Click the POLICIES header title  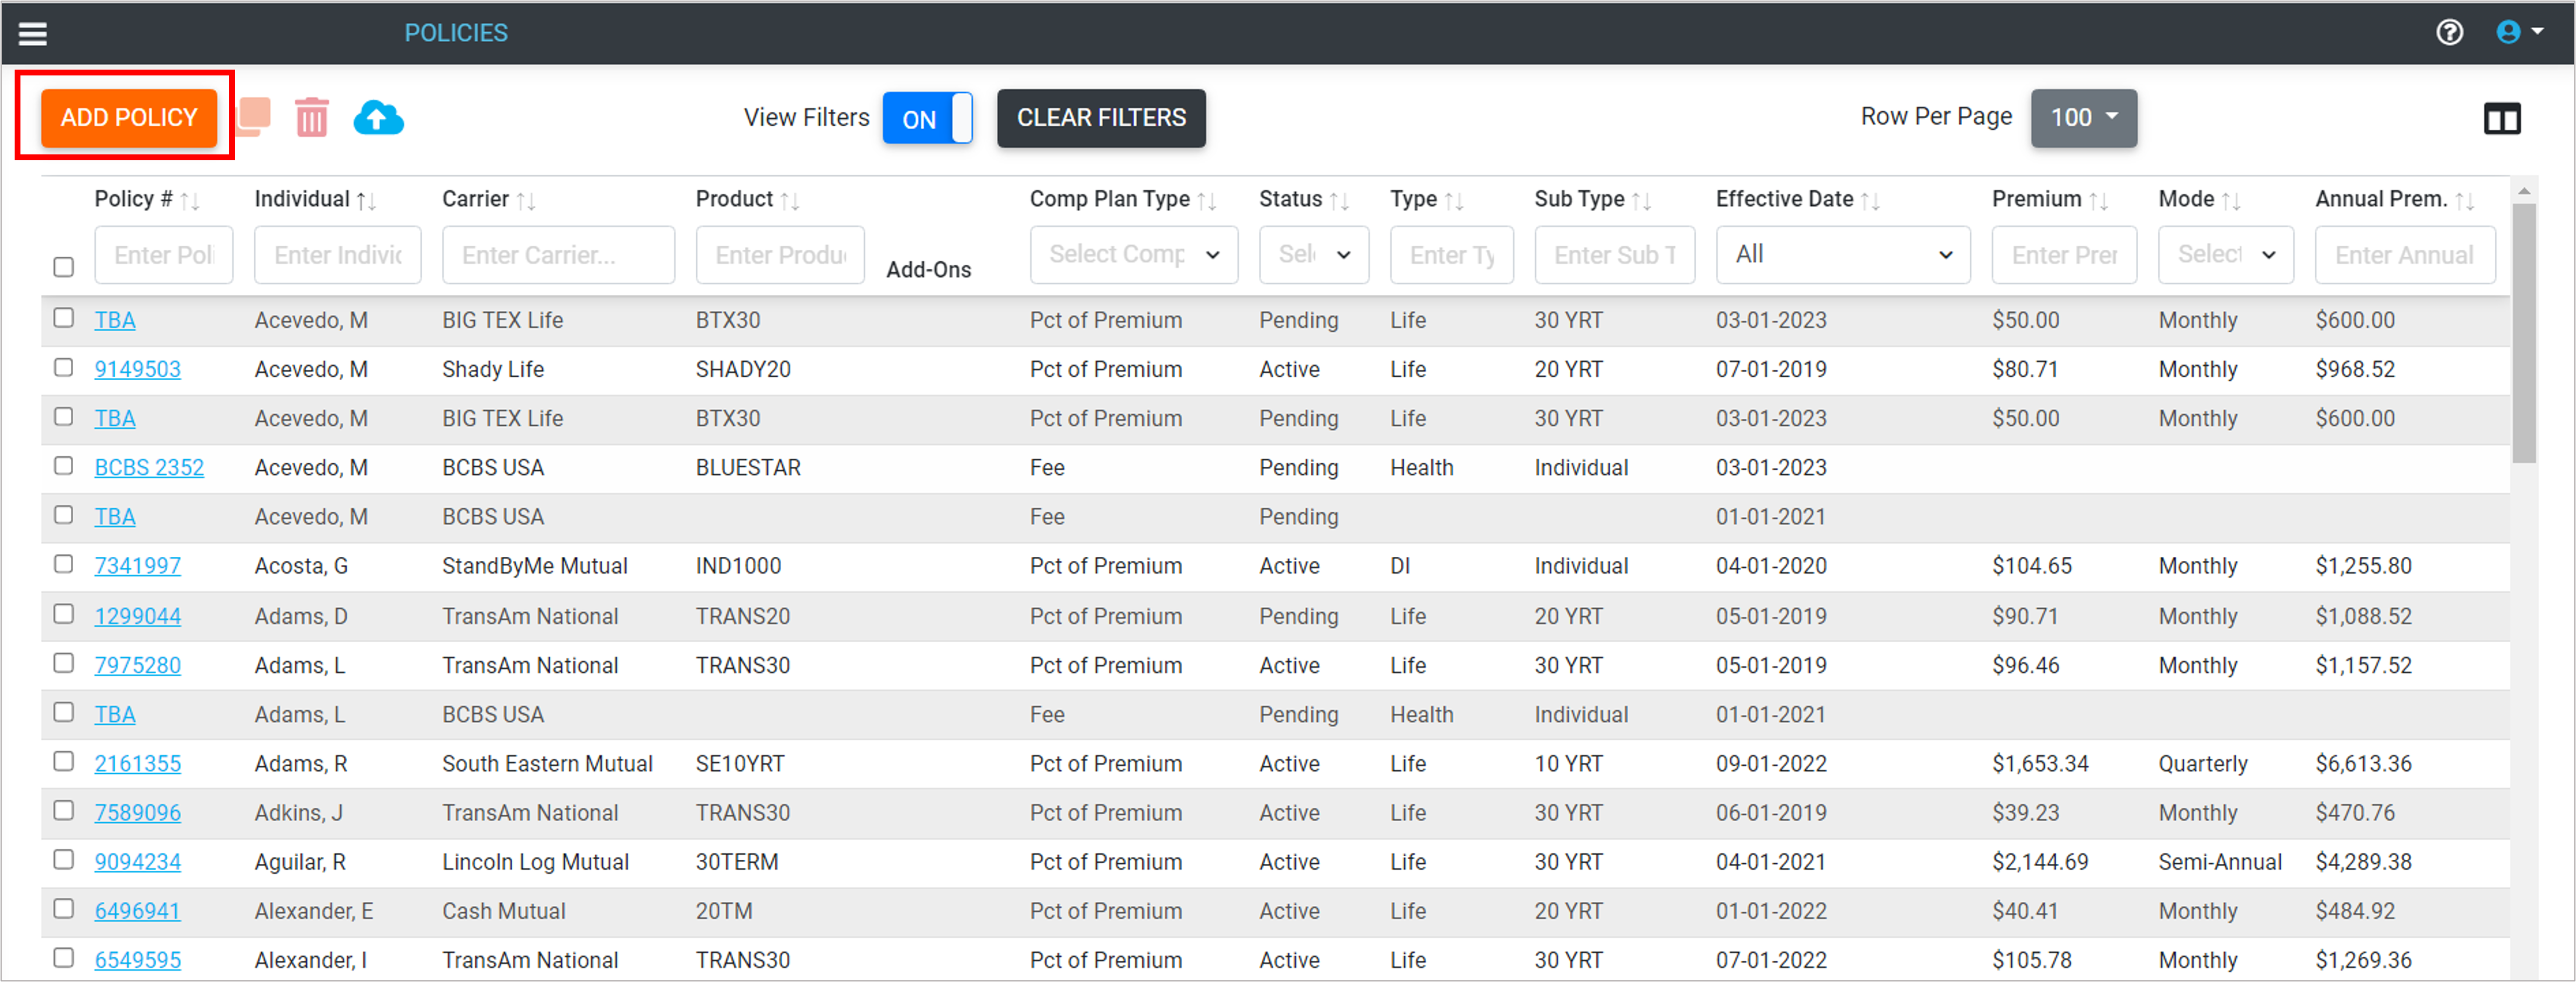pos(456,33)
